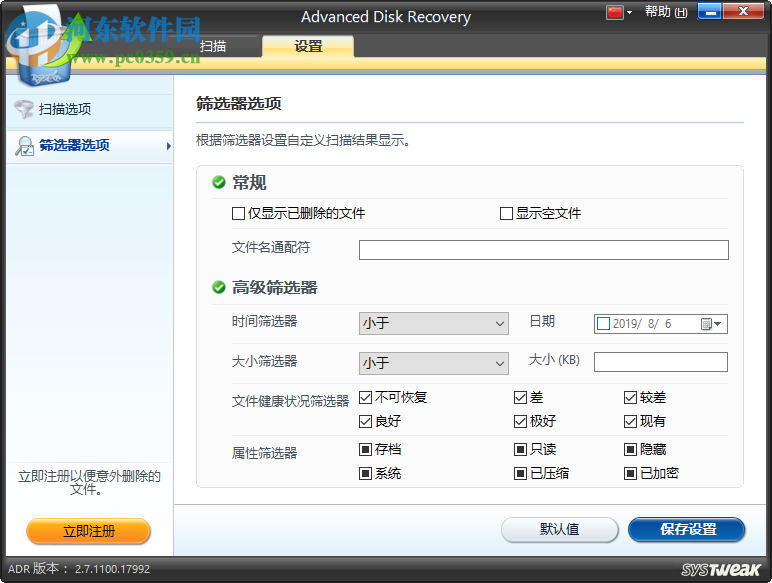Uncheck the 良好 health filter

(365, 421)
